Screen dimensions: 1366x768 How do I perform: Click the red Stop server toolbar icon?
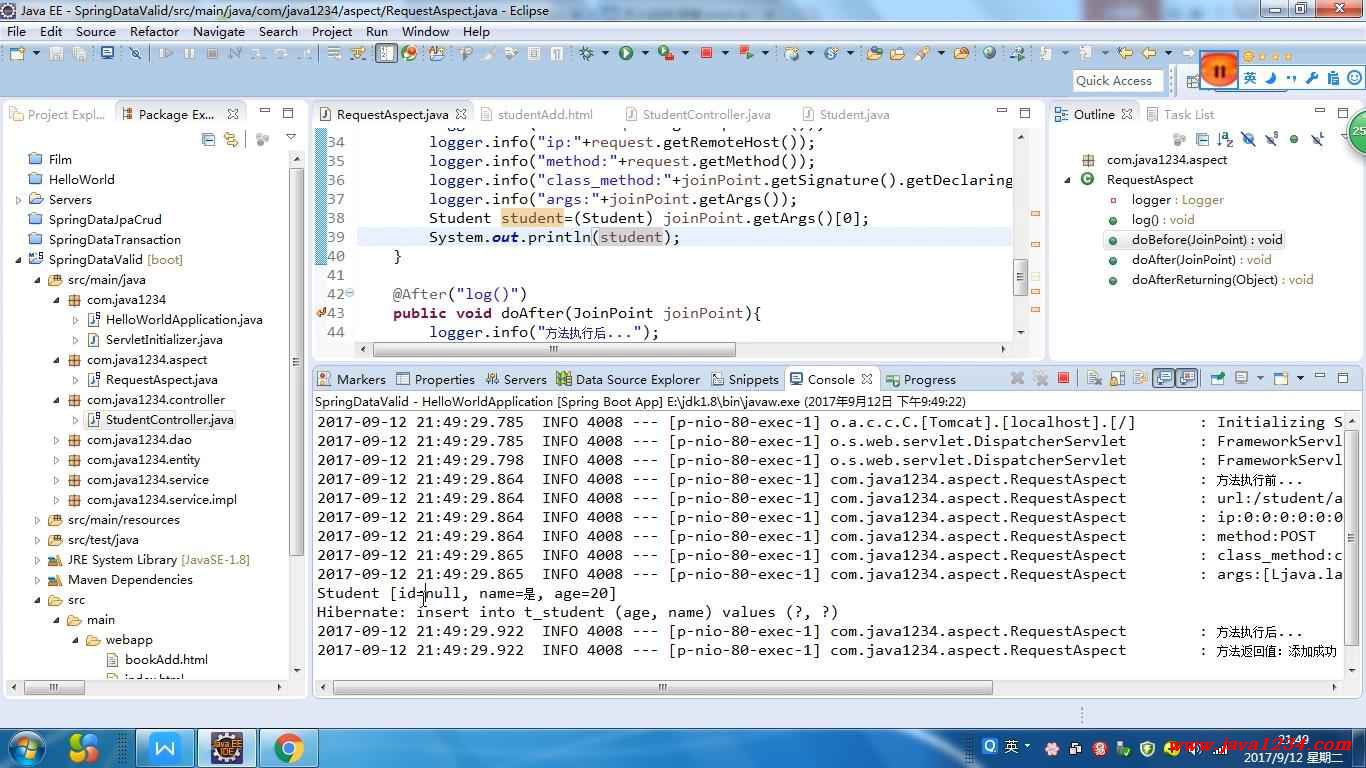705,53
